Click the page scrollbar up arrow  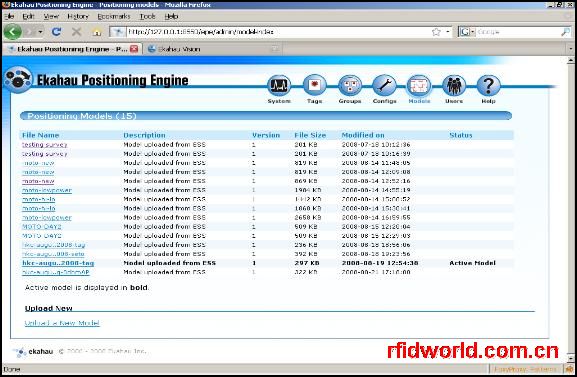(x=571, y=60)
